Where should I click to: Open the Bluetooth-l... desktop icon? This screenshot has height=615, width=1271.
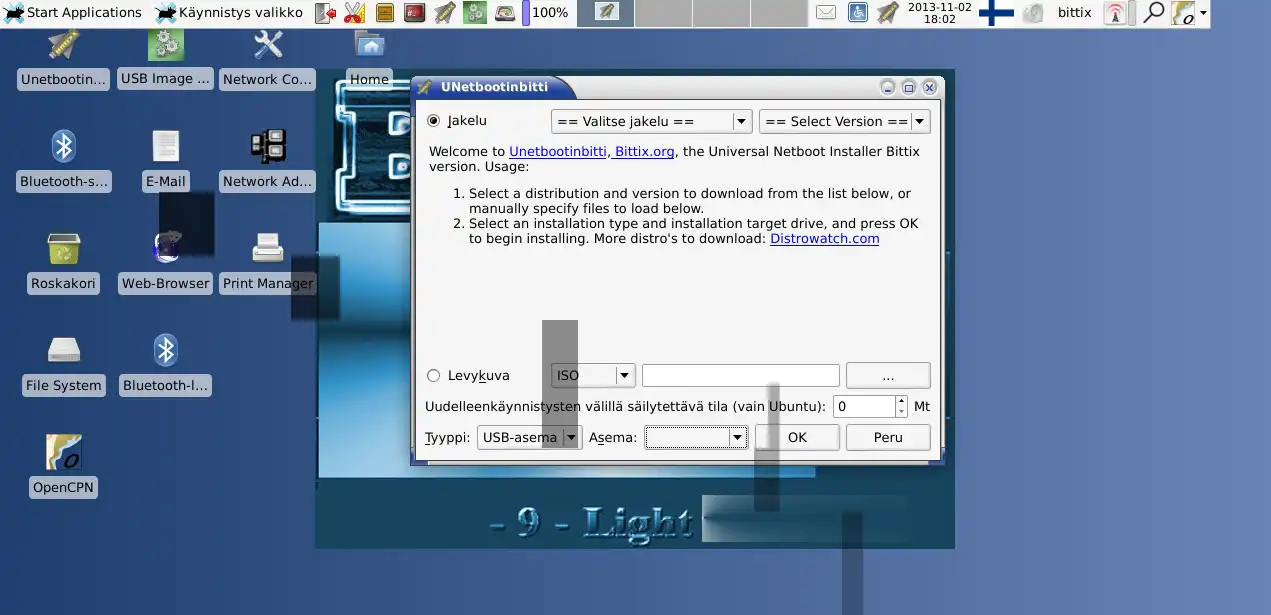(x=165, y=366)
